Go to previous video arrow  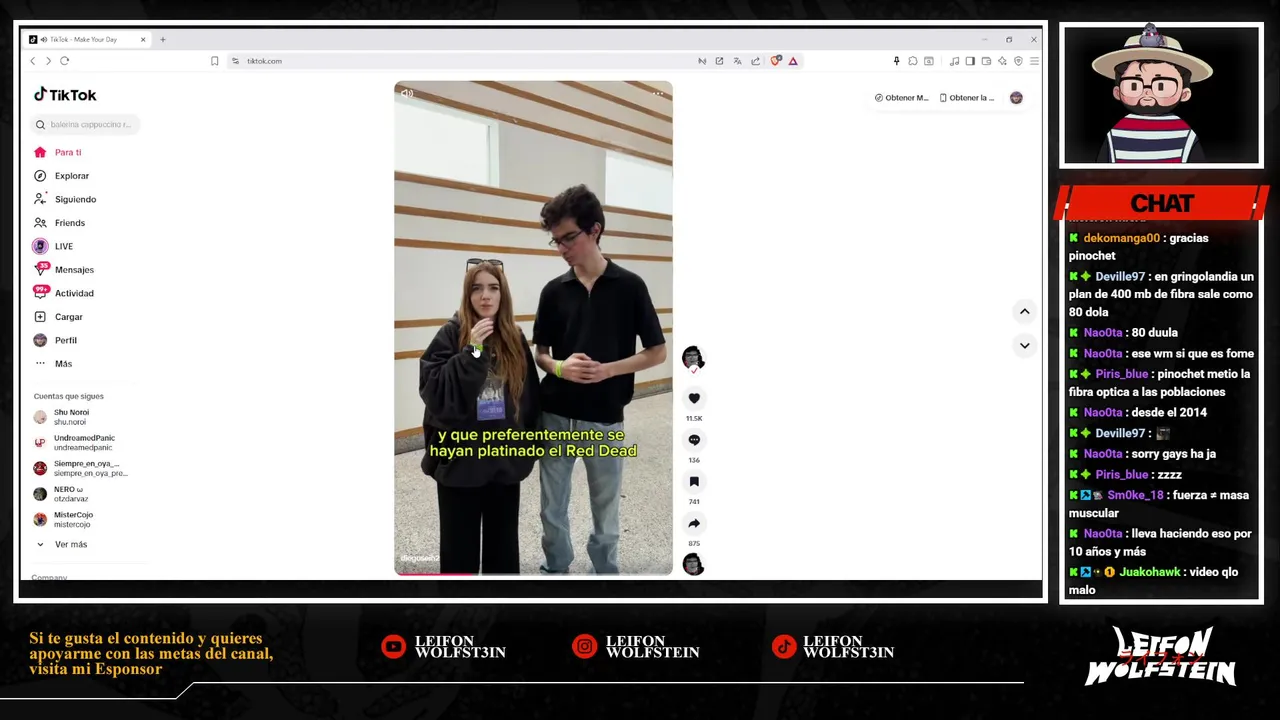[1024, 312]
